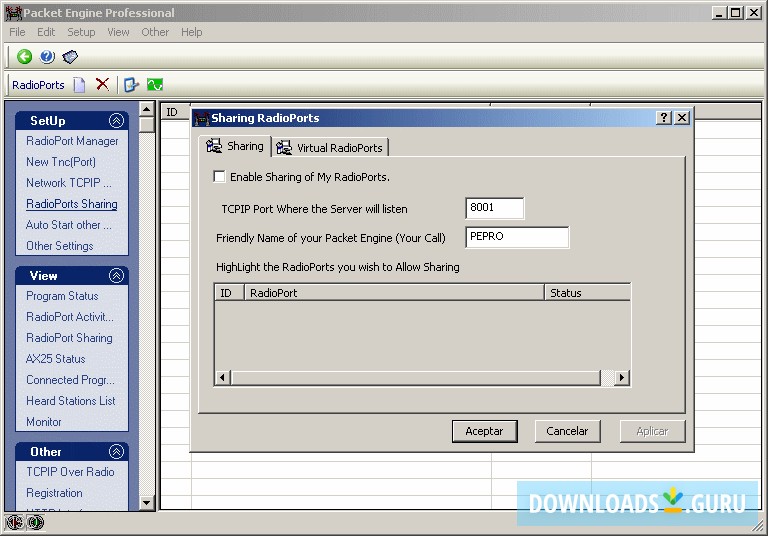Open the Help menu
Image resolution: width=768 pixels, height=536 pixels.
pos(192,32)
